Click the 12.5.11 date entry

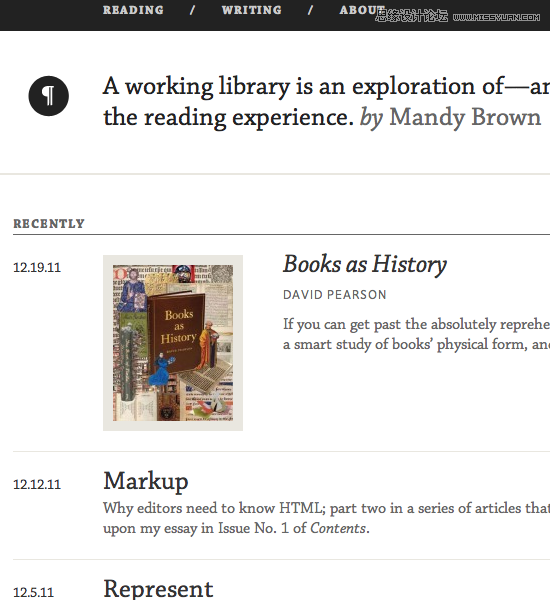coord(34,592)
